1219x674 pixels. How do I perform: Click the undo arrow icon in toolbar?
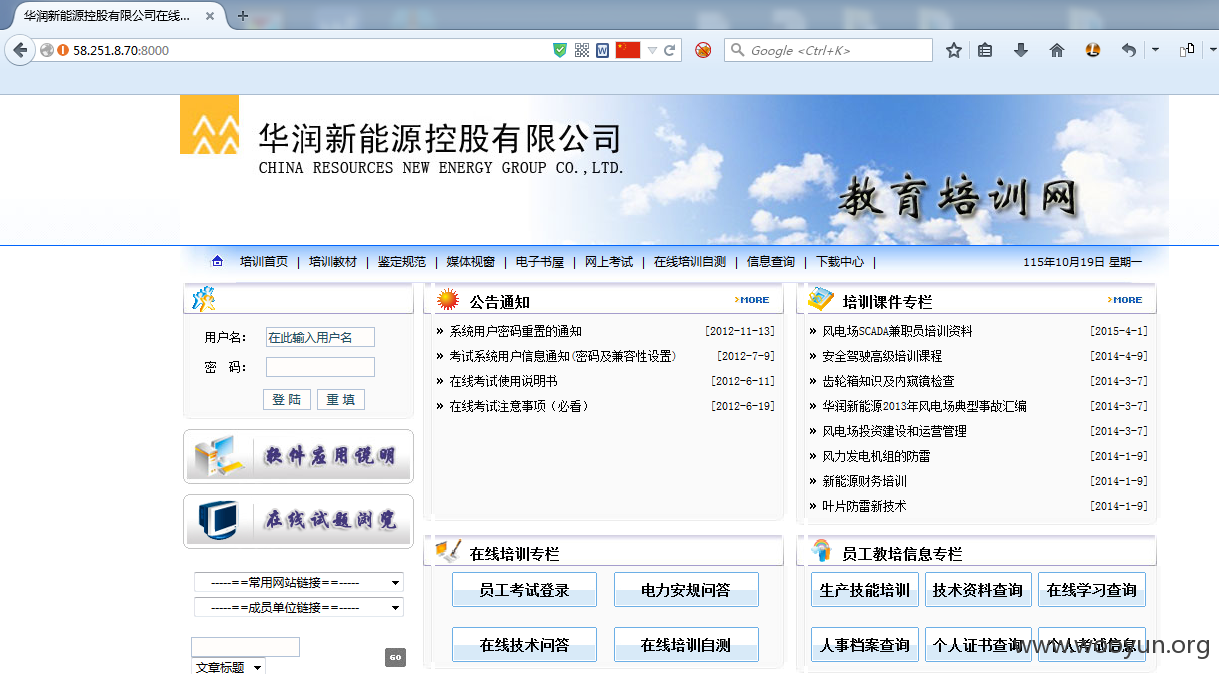pyautogui.click(x=1129, y=50)
